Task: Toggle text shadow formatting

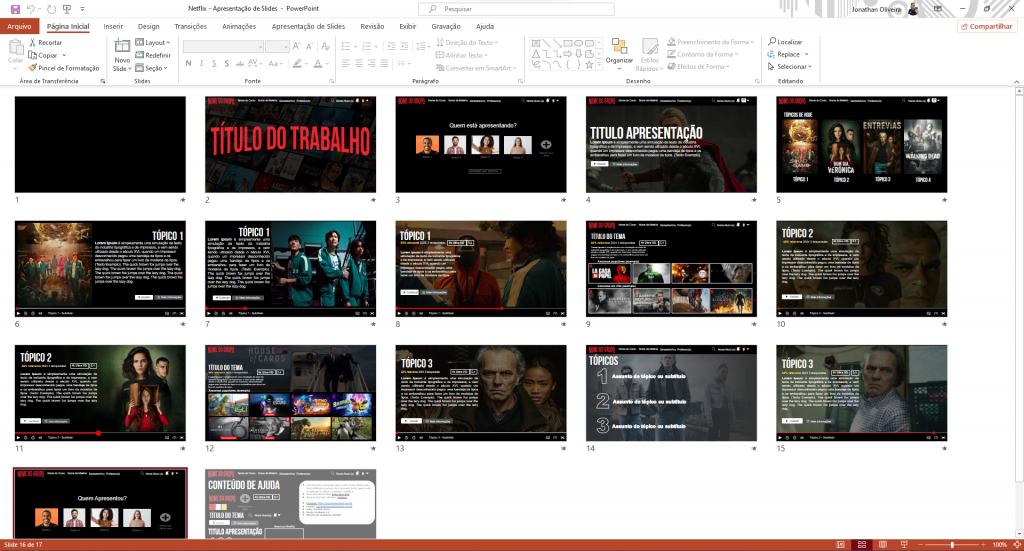Action: [227, 63]
